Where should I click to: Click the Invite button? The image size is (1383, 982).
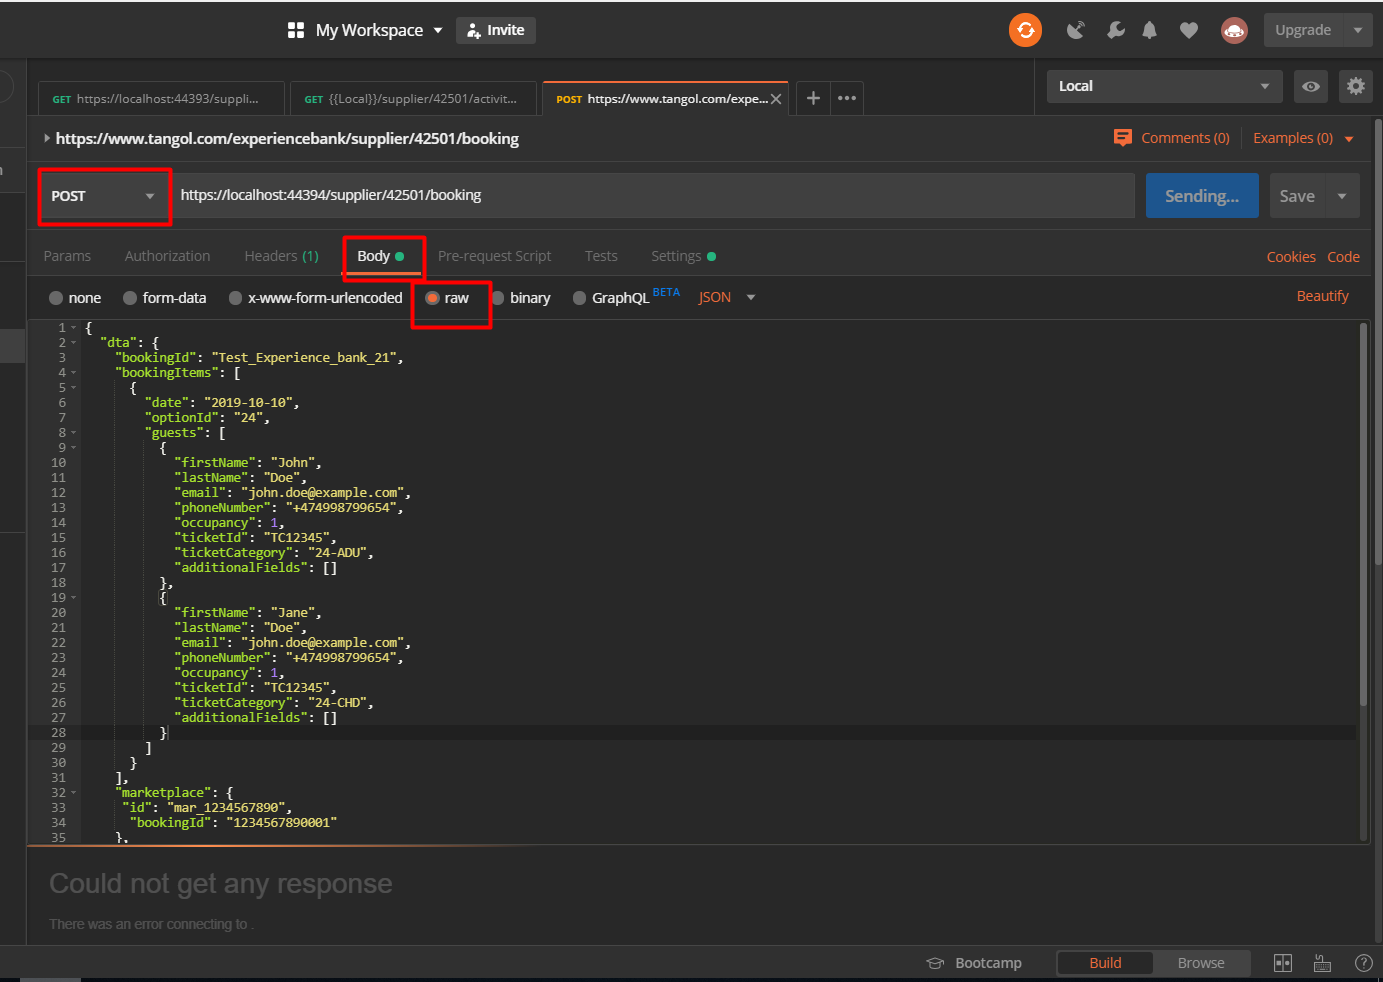coord(496,31)
